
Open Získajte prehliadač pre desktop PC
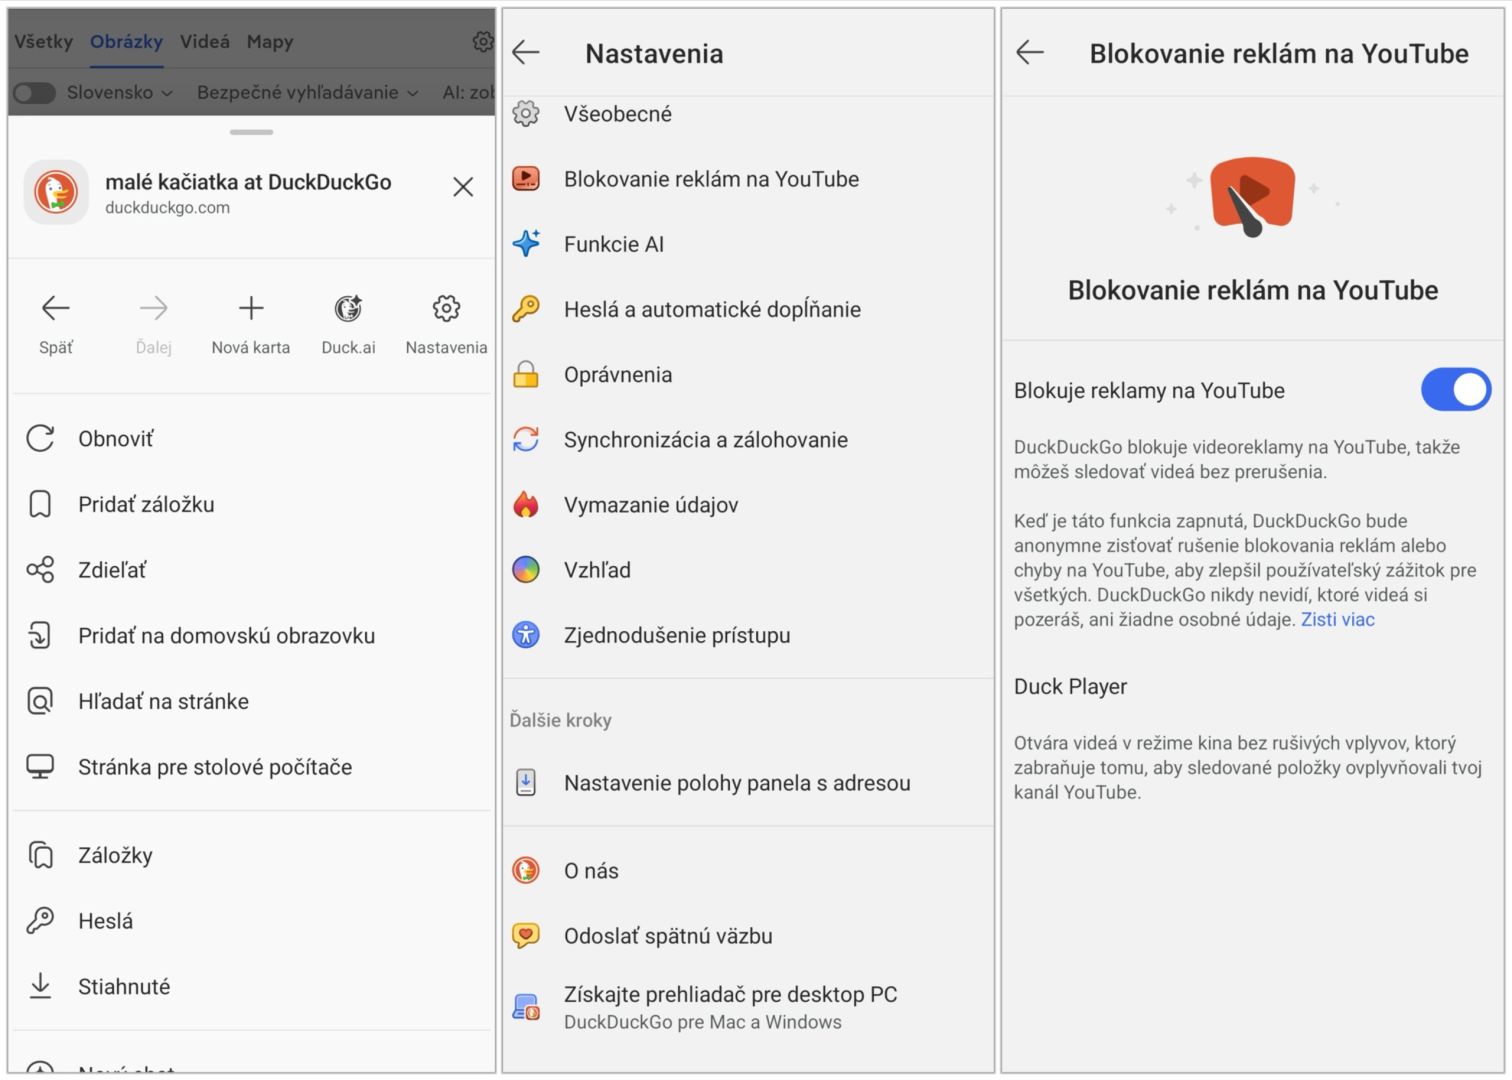(x=748, y=1007)
